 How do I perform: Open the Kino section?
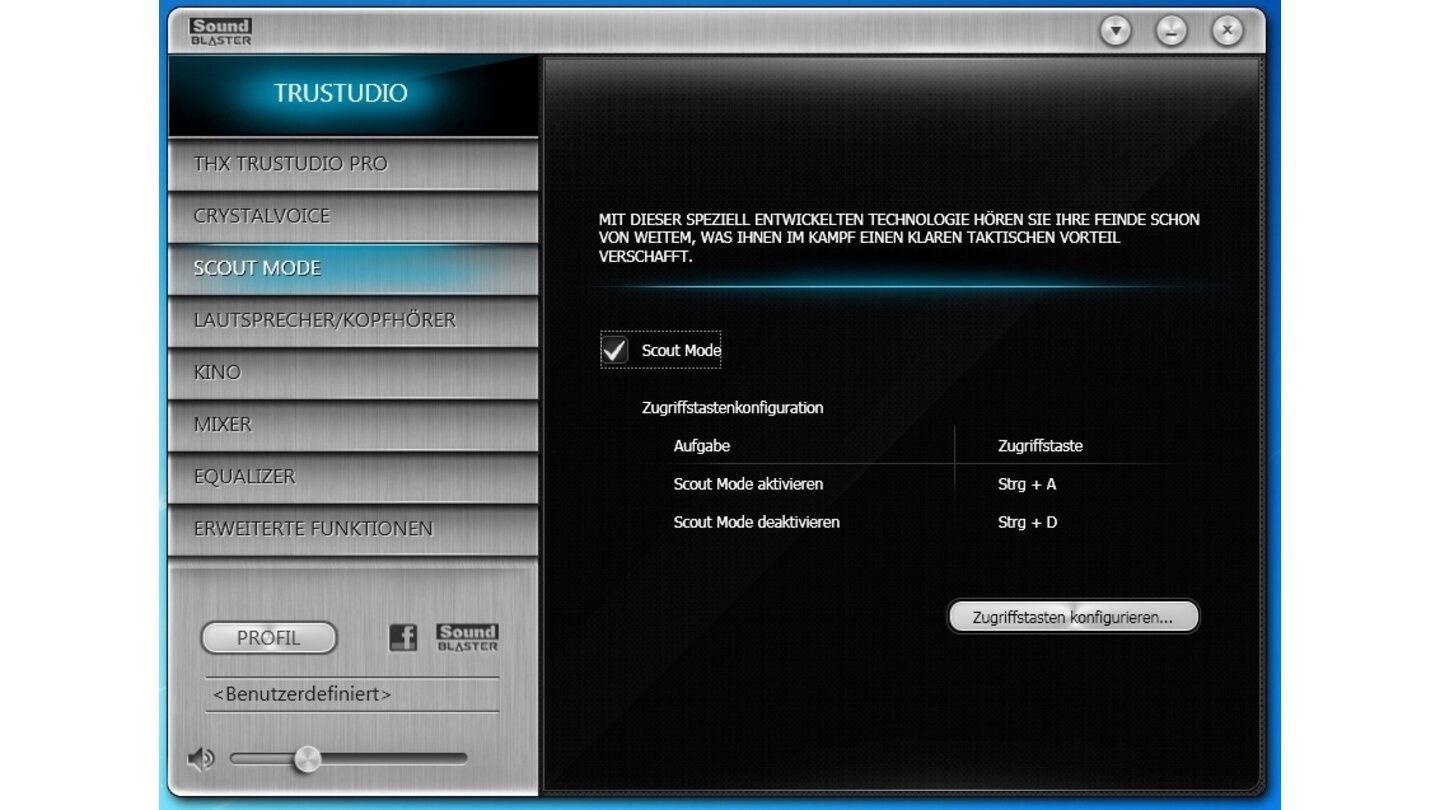[x=353, y=372]
